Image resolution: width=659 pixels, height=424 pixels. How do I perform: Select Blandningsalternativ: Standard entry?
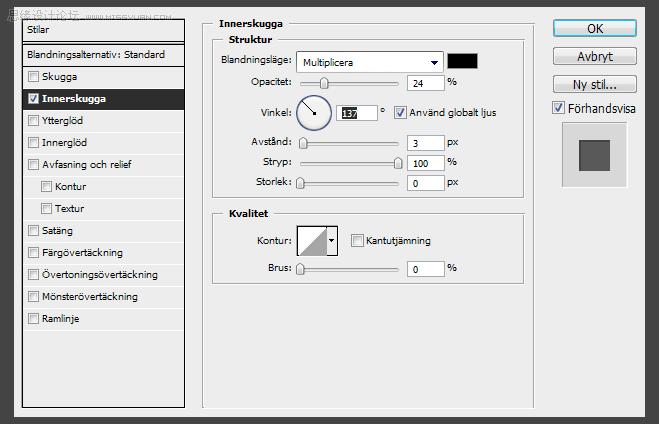(103, 55)
